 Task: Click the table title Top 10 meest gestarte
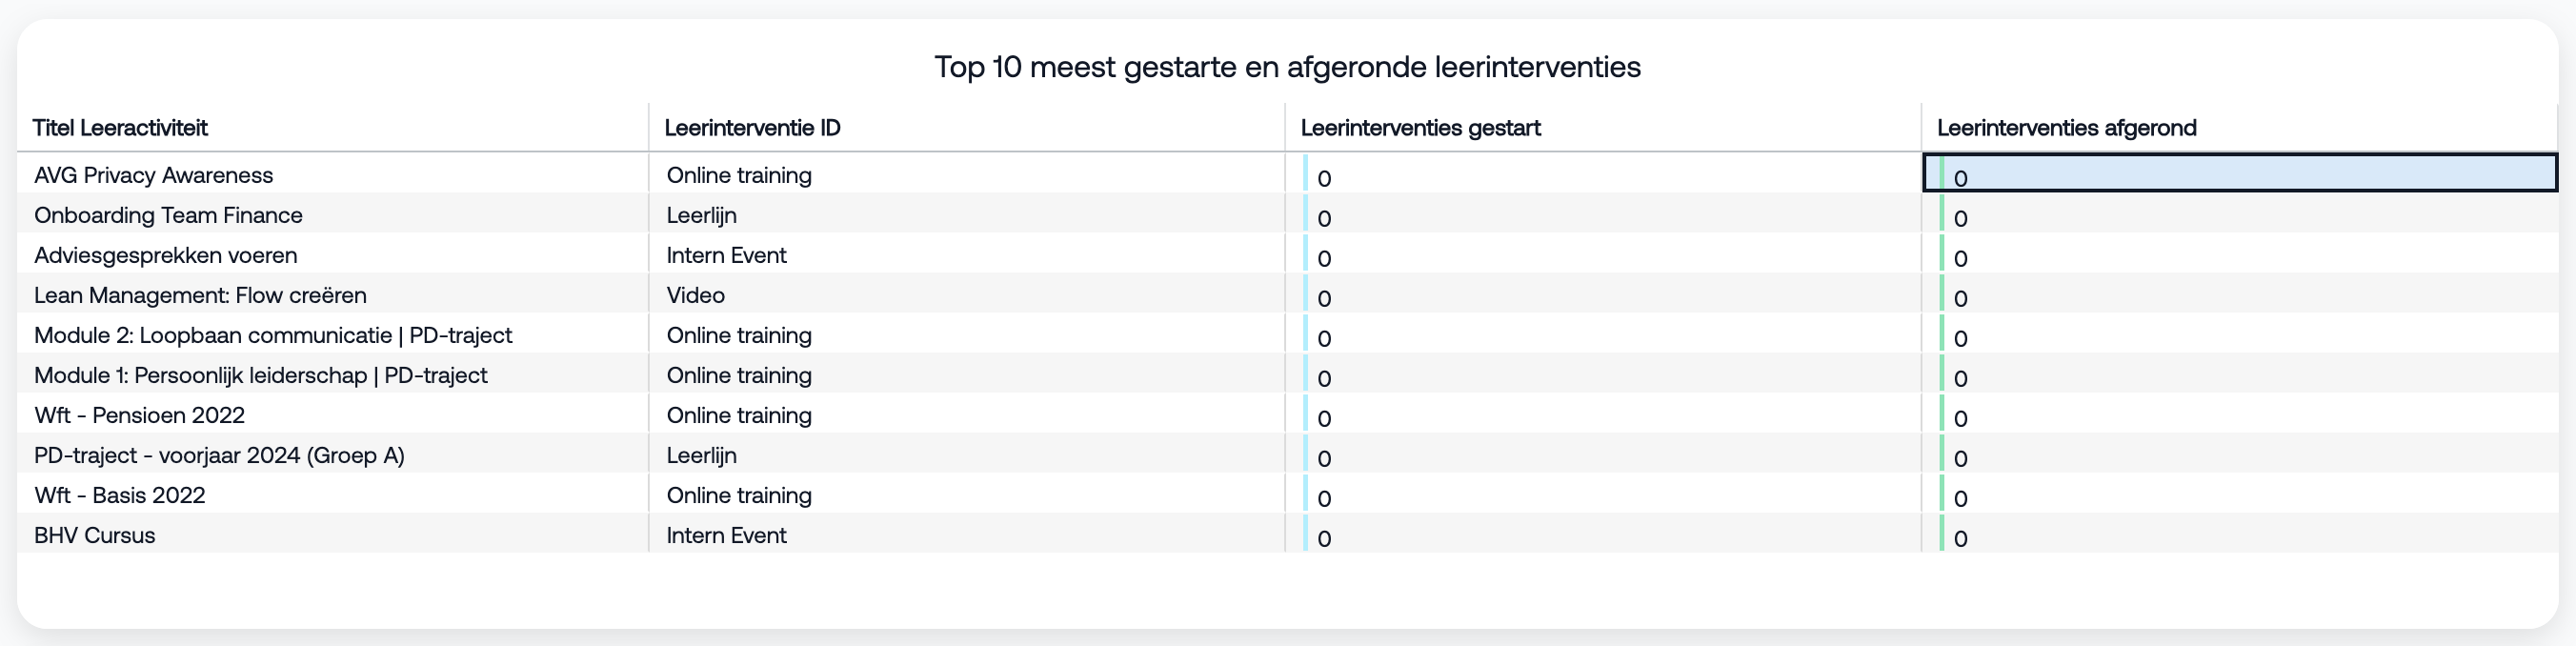click(x=1287, y=67)
